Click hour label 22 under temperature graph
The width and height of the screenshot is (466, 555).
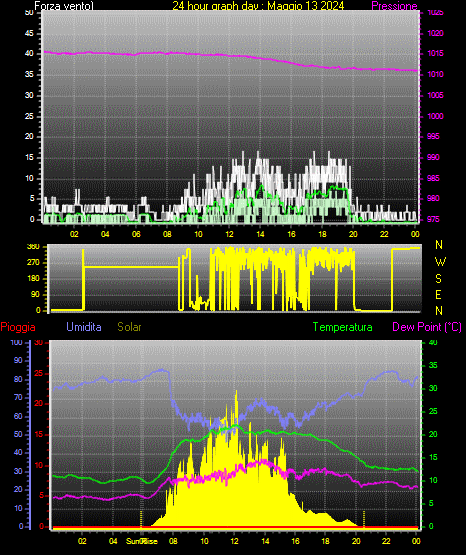[386, 541]
